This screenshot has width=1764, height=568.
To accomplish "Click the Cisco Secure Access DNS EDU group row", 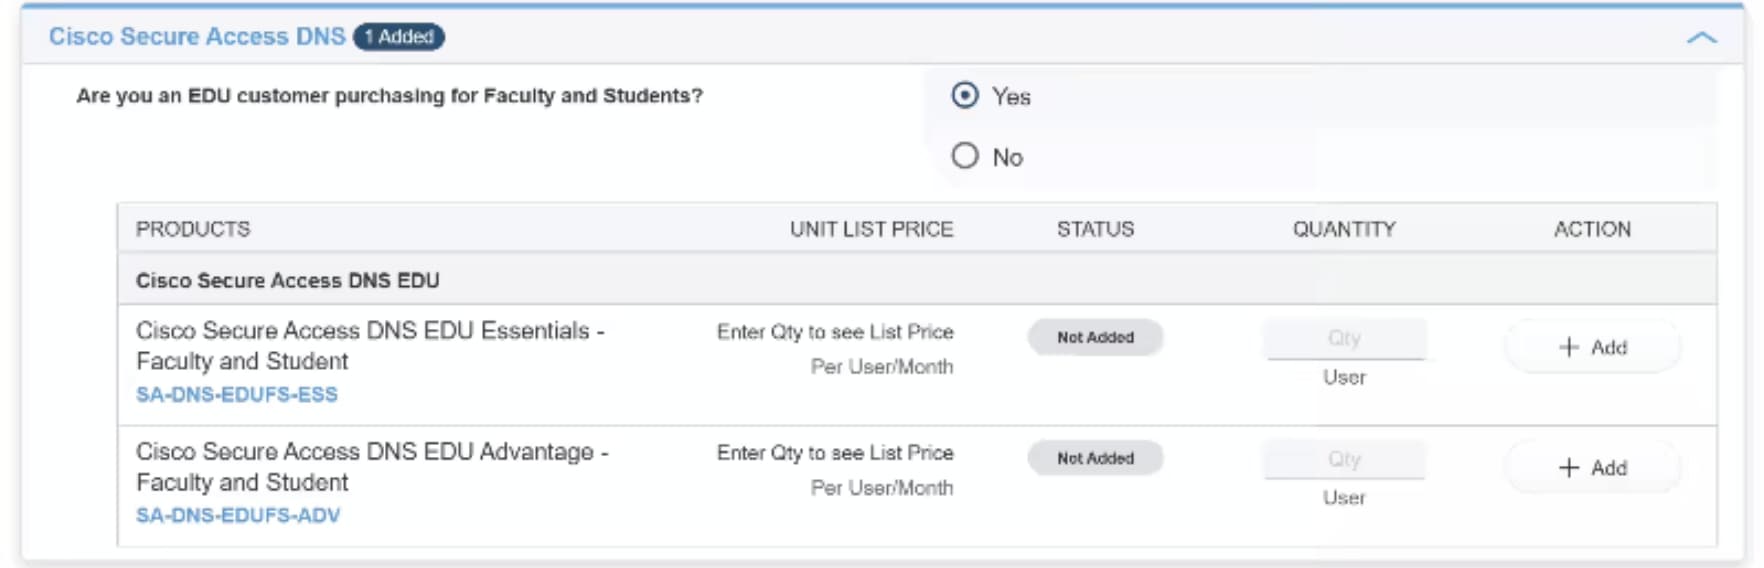I will click(x=917, y=280).
